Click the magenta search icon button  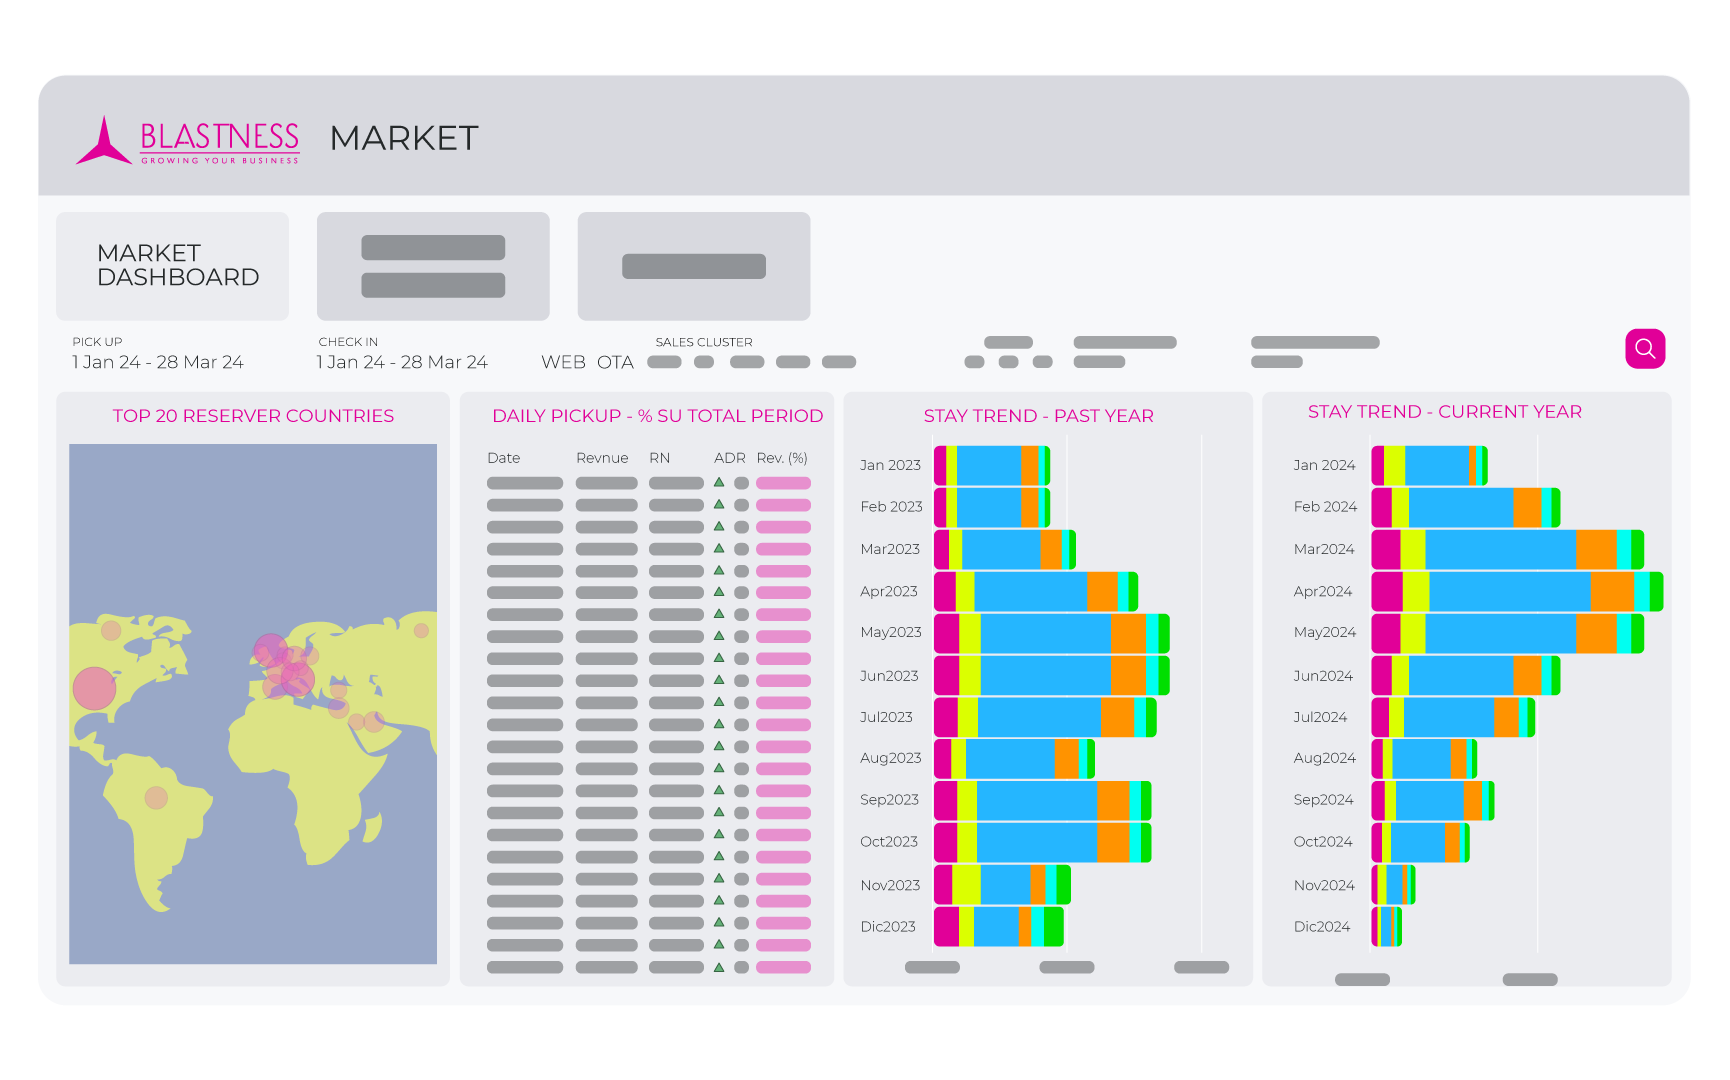pyautogui.click(x=1645, y=349)
